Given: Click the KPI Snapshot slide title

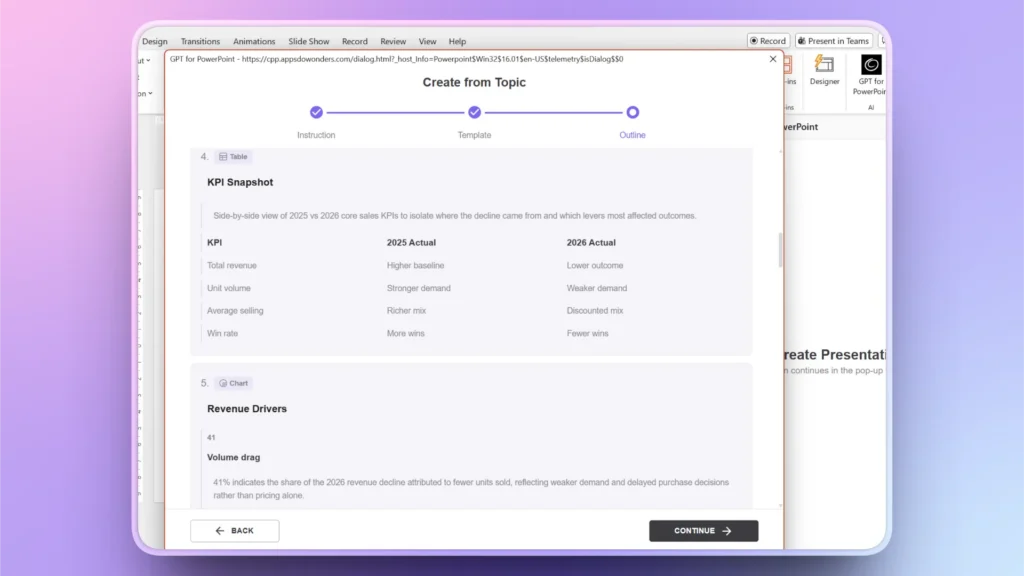Looking at the screenshot, I should 240,182.
